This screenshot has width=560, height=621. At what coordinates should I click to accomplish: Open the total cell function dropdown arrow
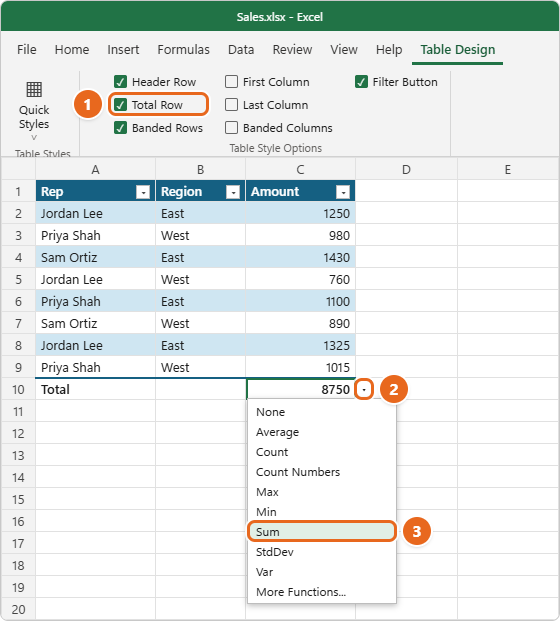coord(364,390)
